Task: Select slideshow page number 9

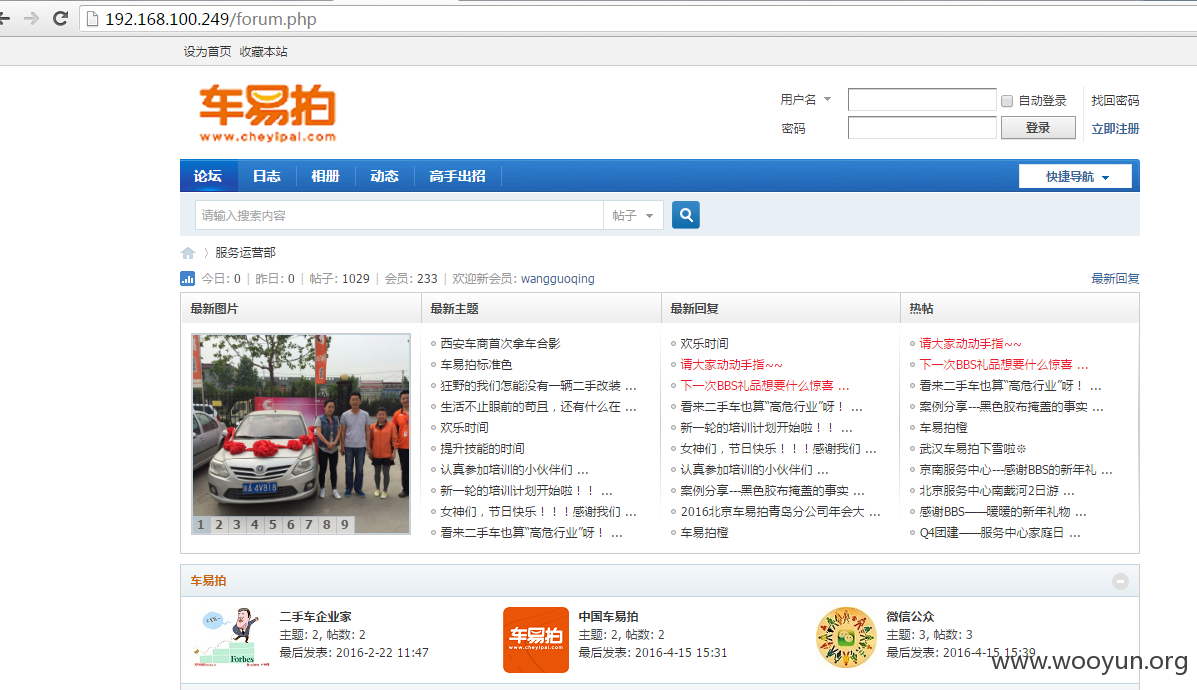Action: point(344,524)
